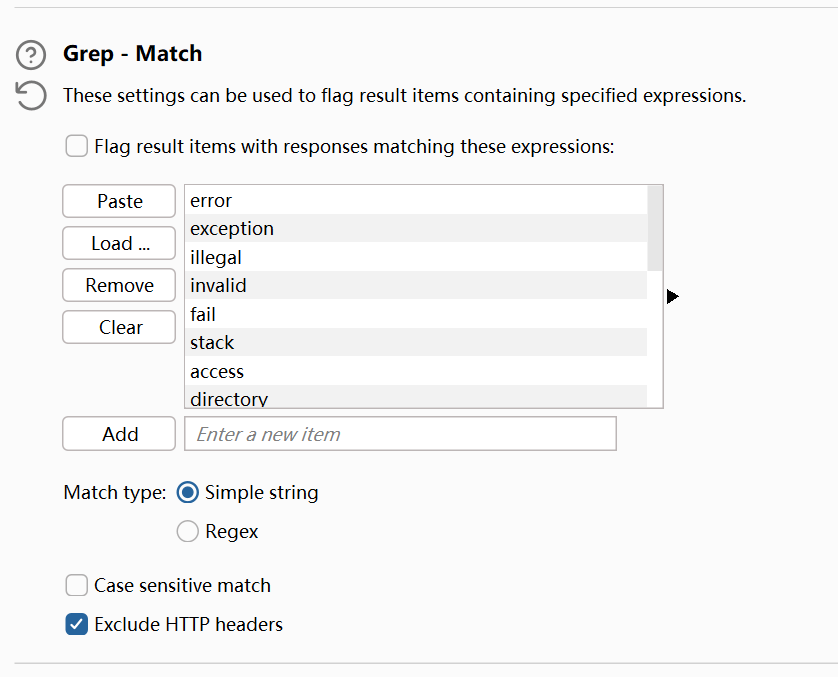Click the expression list scrollbar thumb
Screen dimensions: 838x677
coord(655,228)
